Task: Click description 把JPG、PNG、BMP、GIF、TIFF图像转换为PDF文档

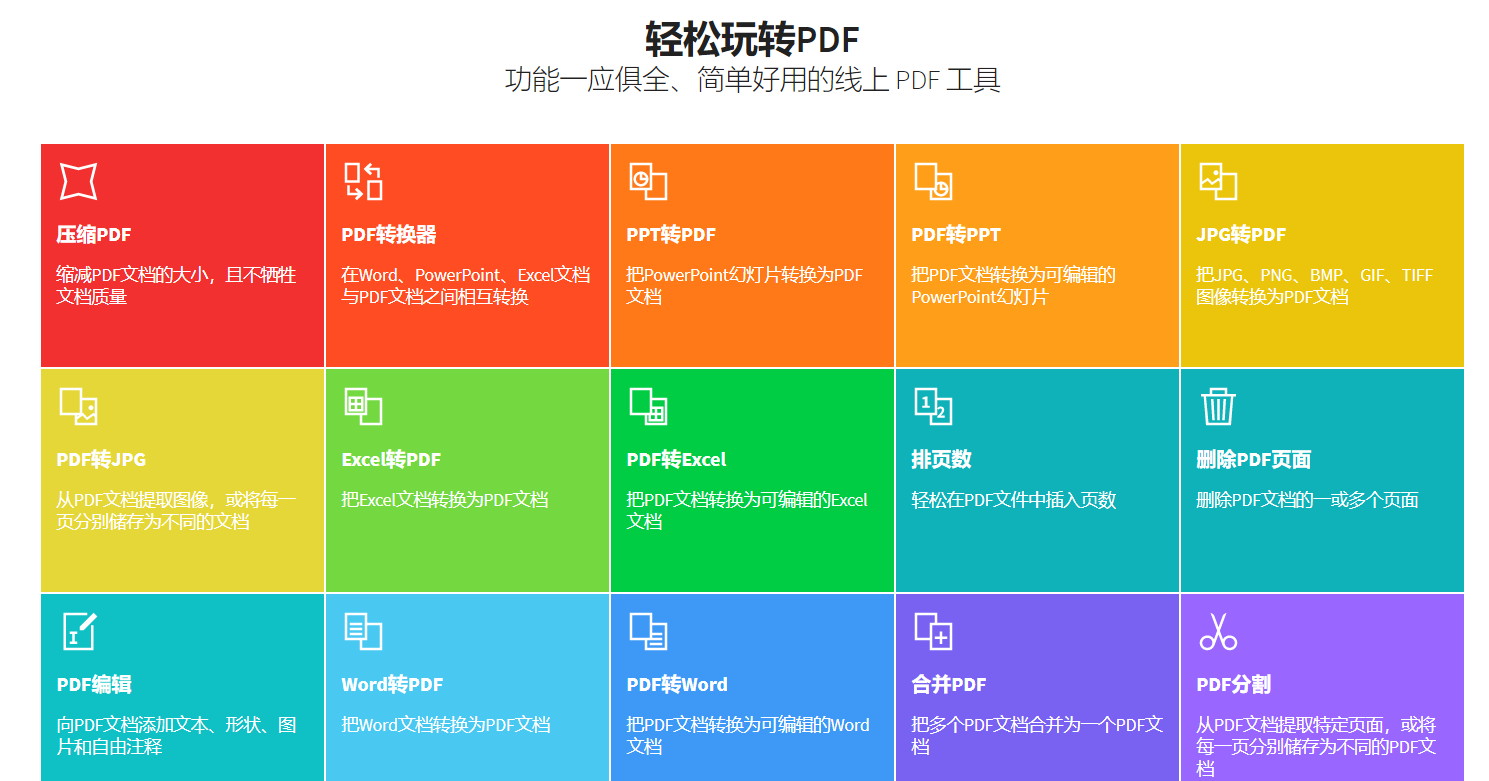Action: pyautogui.click(x=1315, y=286)
